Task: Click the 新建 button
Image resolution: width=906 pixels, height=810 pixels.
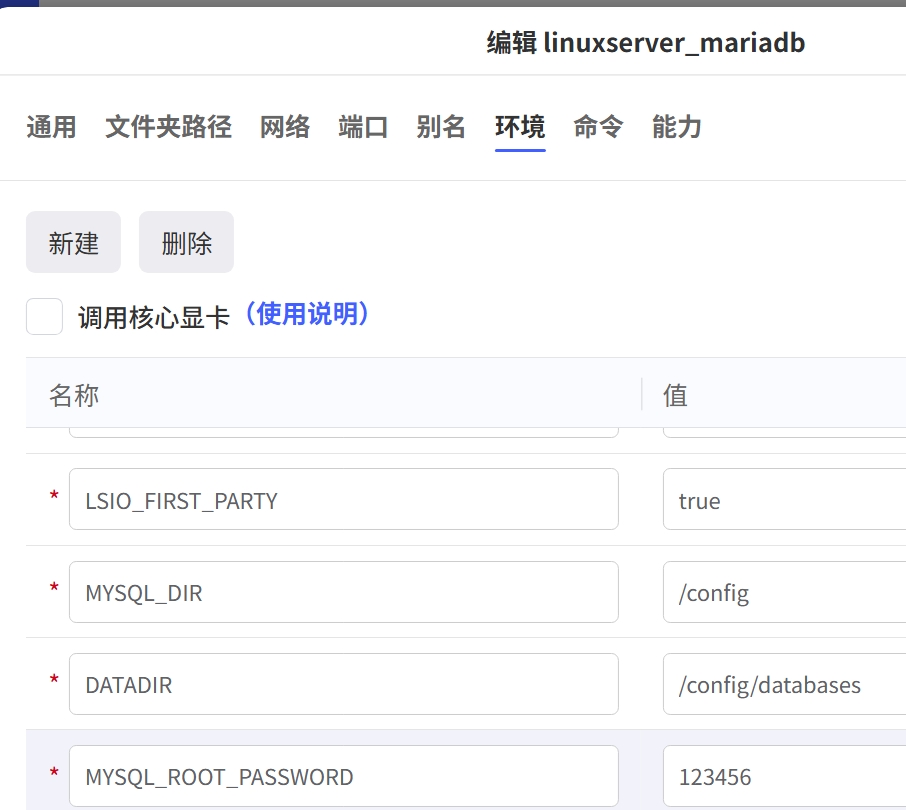Action: (x=73, y=242)
